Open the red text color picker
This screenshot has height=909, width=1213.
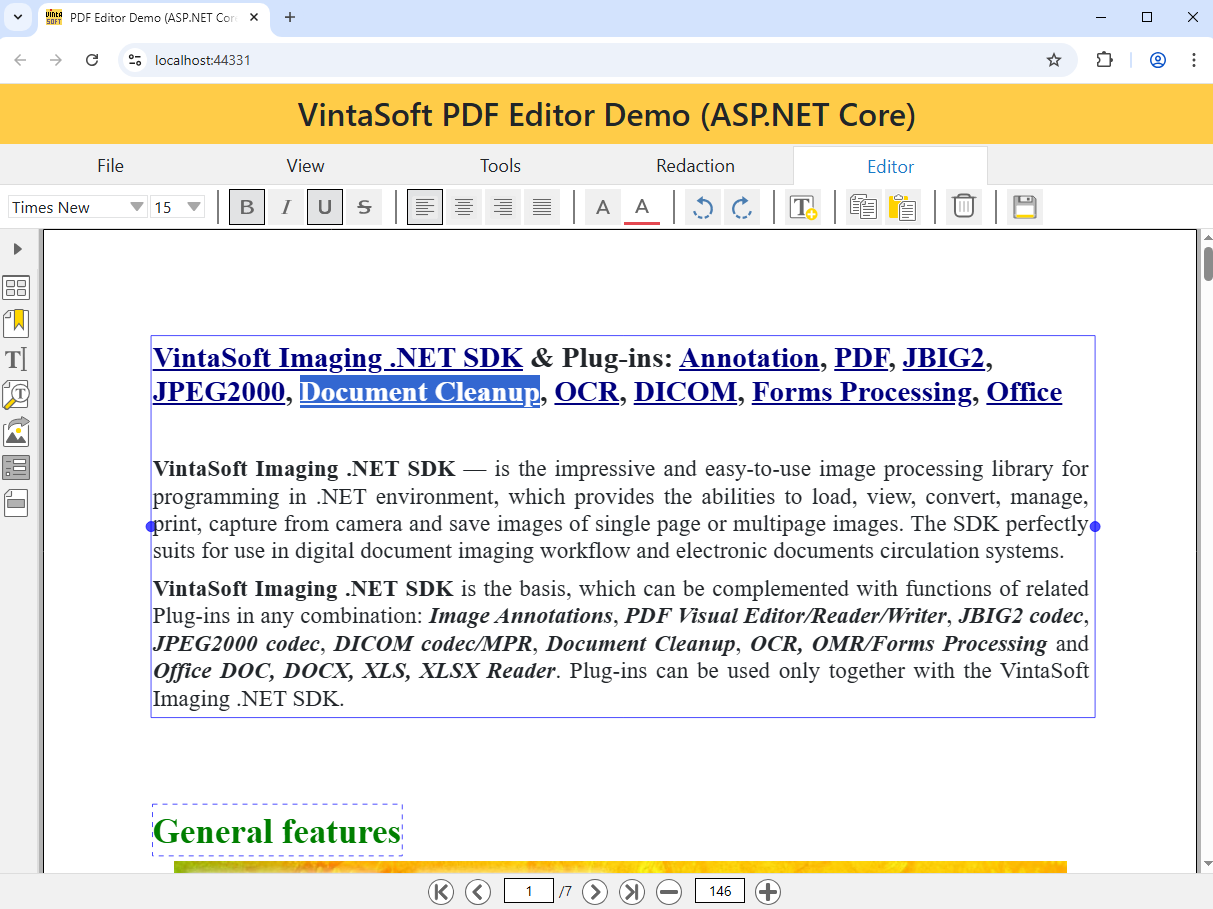coord(642,207)
